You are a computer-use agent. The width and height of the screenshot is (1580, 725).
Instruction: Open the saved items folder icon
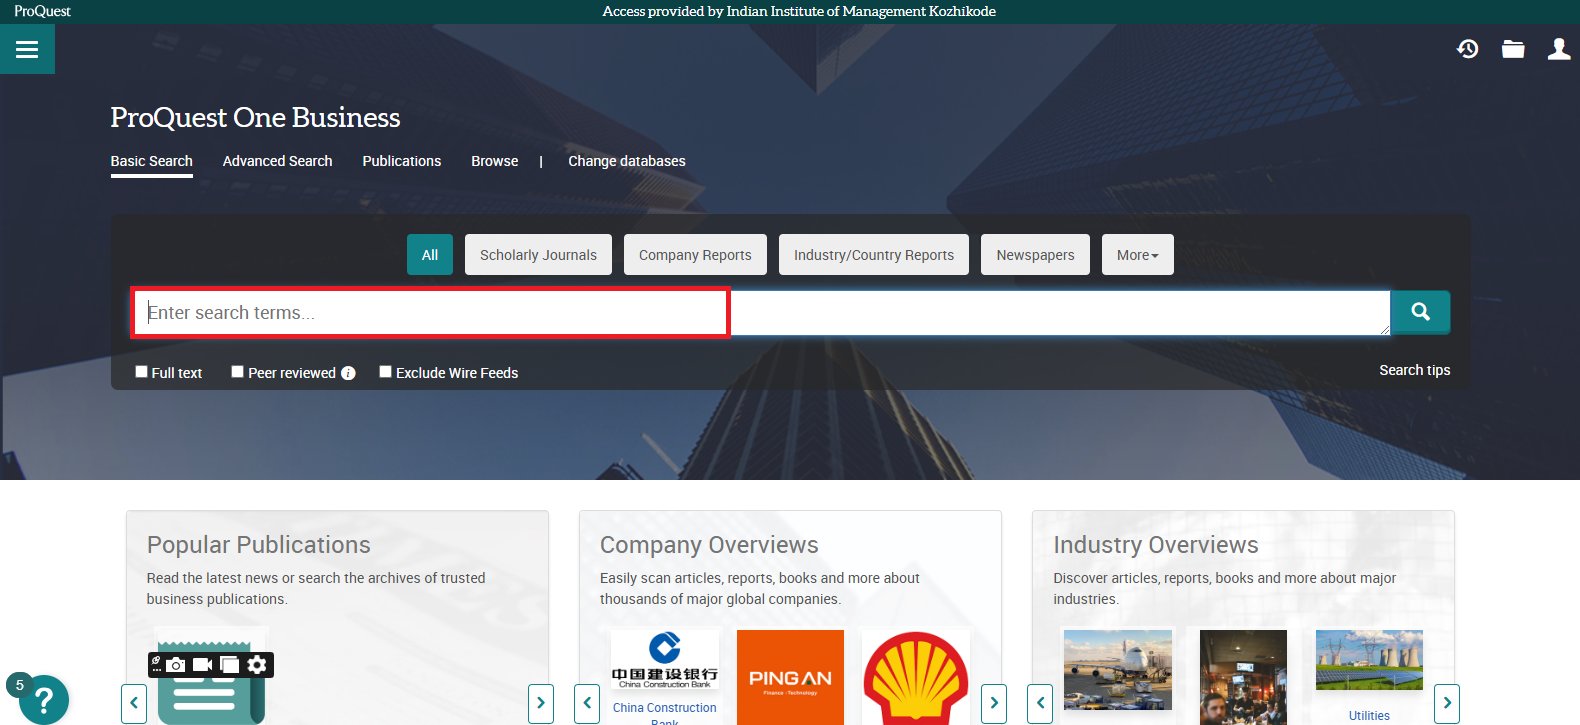(x=1513, y=49)
